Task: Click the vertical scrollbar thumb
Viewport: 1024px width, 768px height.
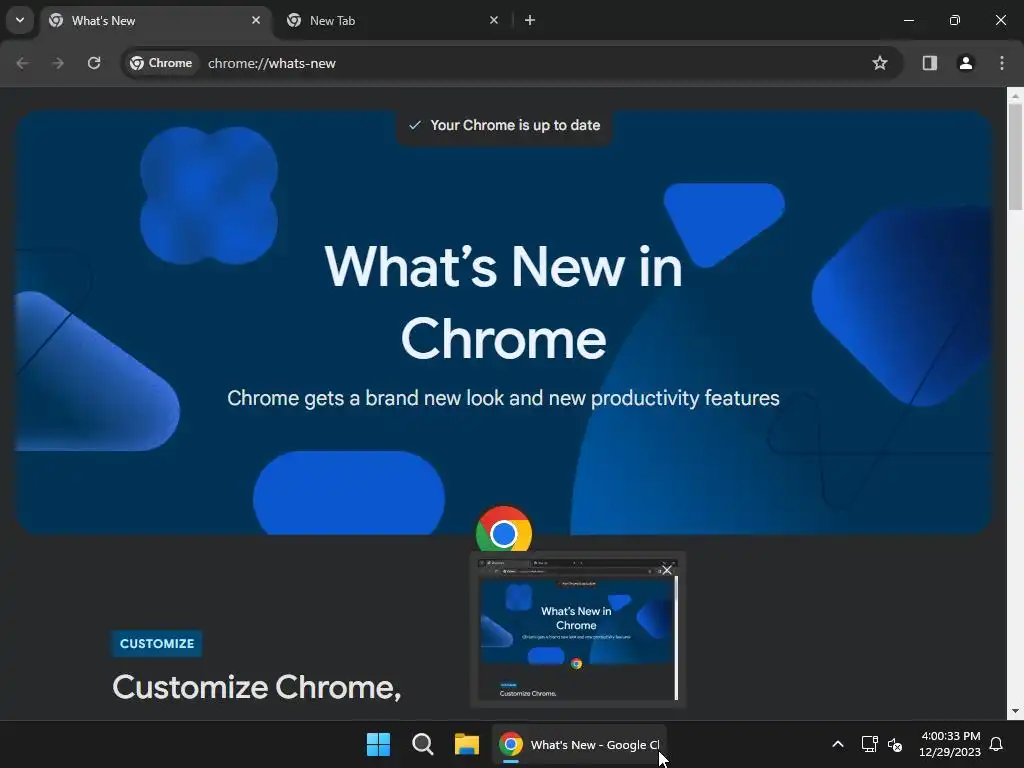Action: click(x=1015, y=157)
